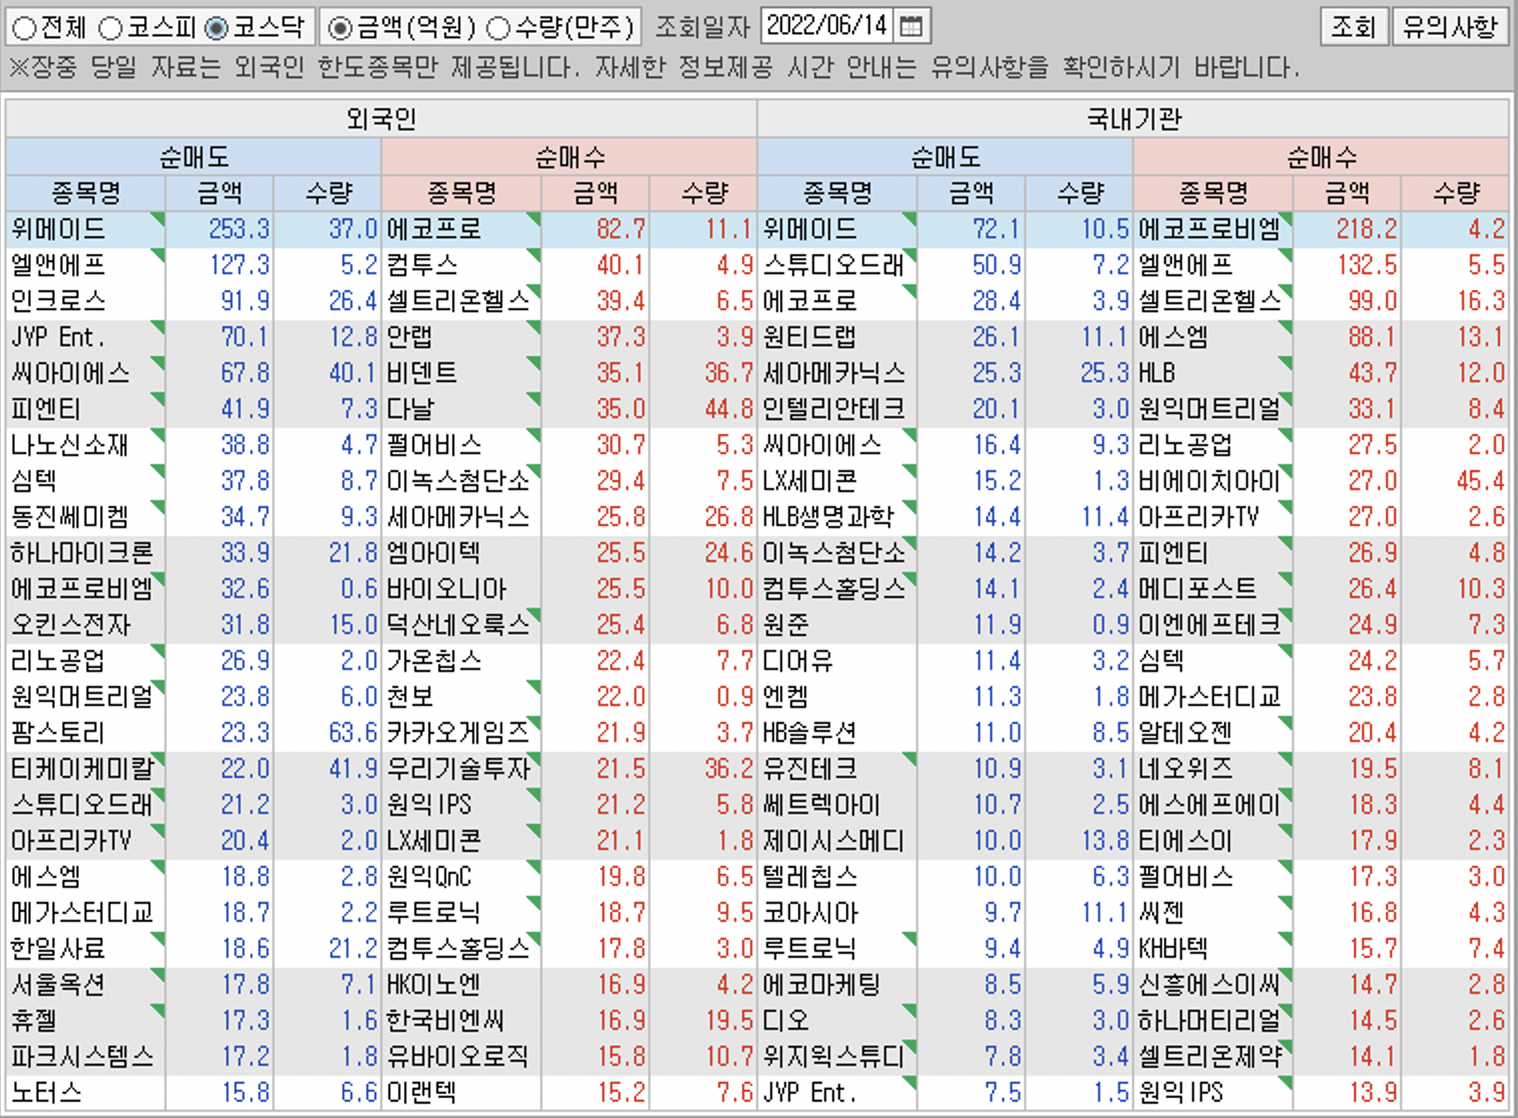Select 신흥에스이씨 stock name
This screenshot has height=1118, width=1518.
pos(1210,985)
